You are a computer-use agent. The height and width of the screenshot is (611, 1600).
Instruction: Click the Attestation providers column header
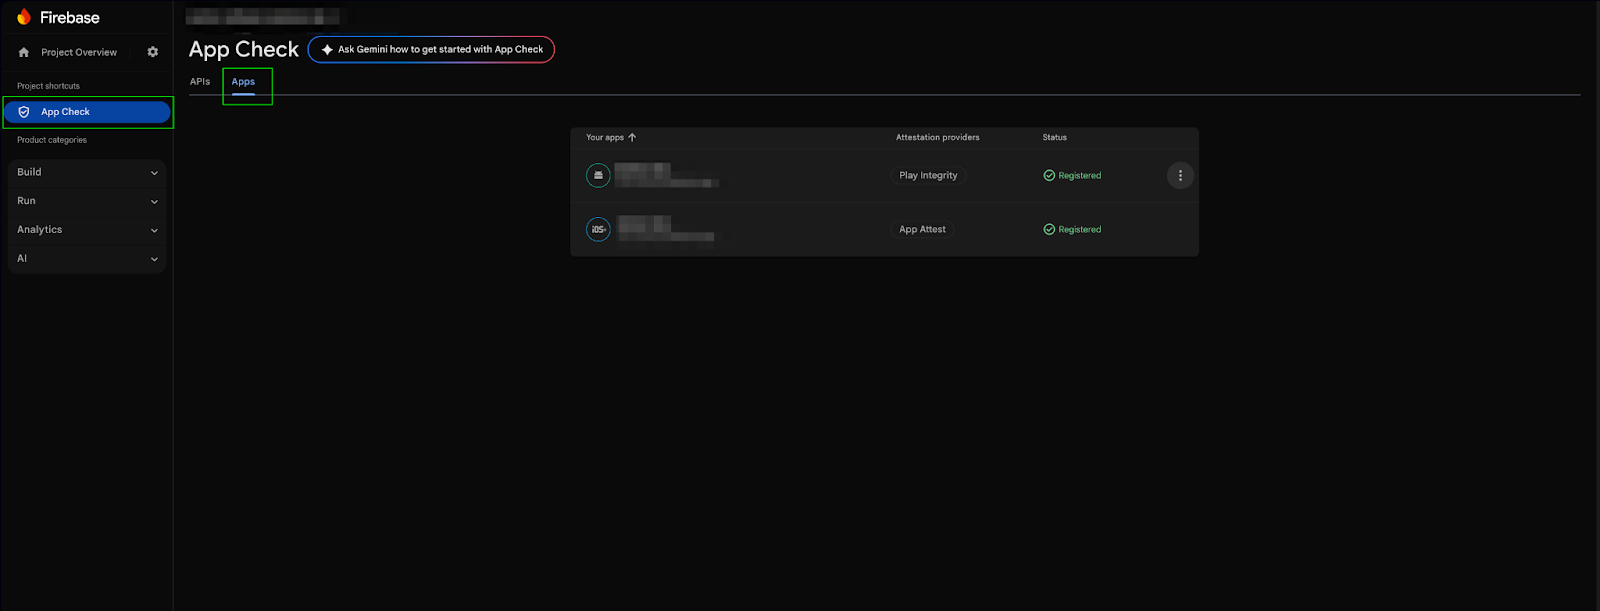click(x=938, y=137)
